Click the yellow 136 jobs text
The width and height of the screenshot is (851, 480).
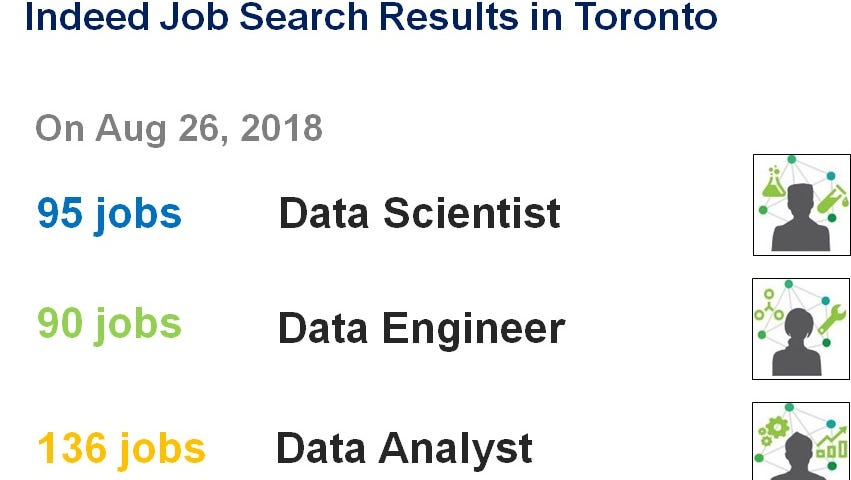[x=121, y=450]
